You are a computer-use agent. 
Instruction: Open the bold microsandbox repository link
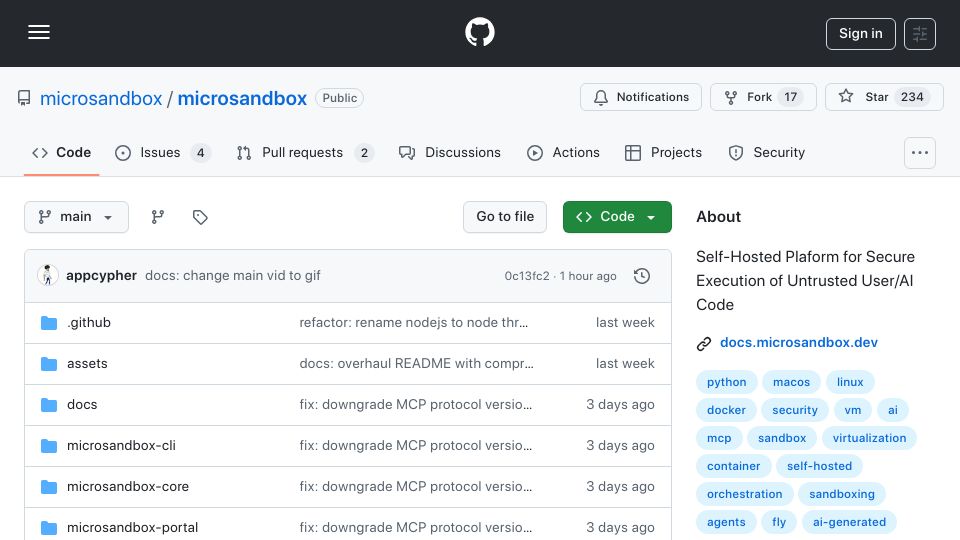click(242, 99)
